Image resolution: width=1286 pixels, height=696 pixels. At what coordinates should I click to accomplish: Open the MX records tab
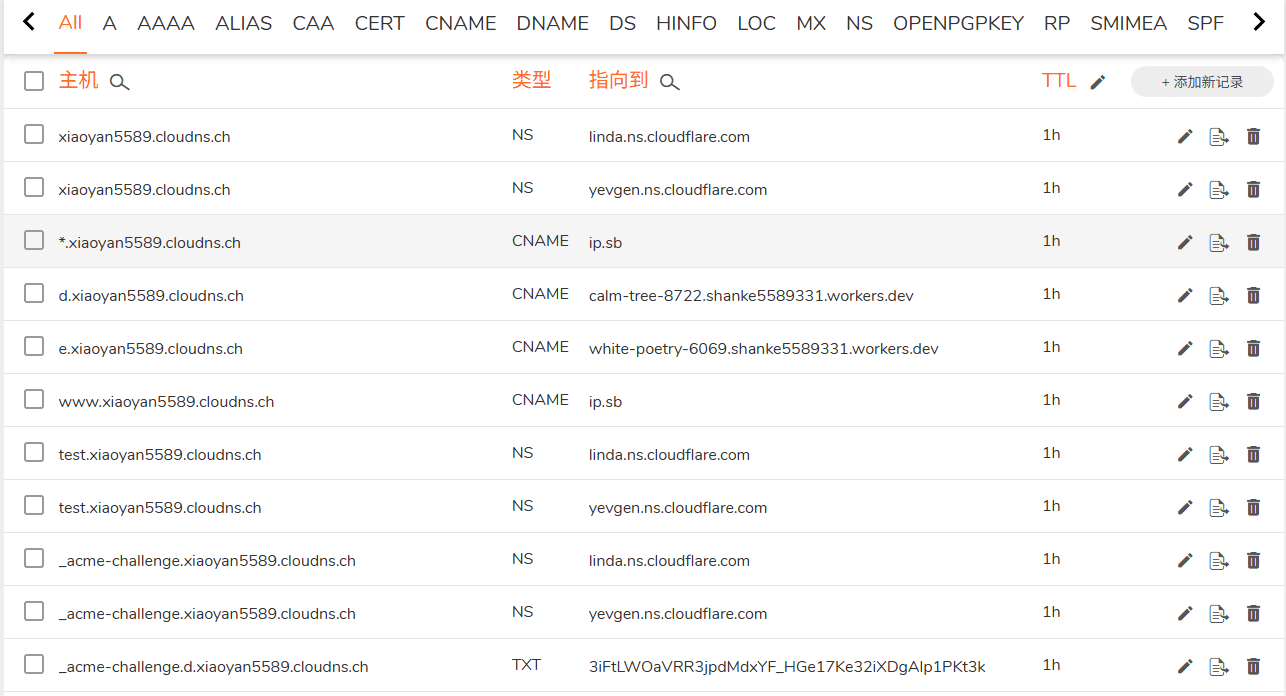pos(811,23)
